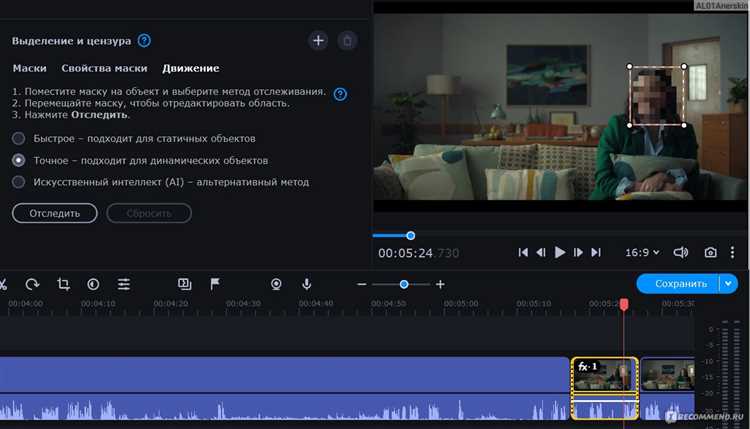Click the Сбросить button
The image size is (750, 429).
click(149, 213)
